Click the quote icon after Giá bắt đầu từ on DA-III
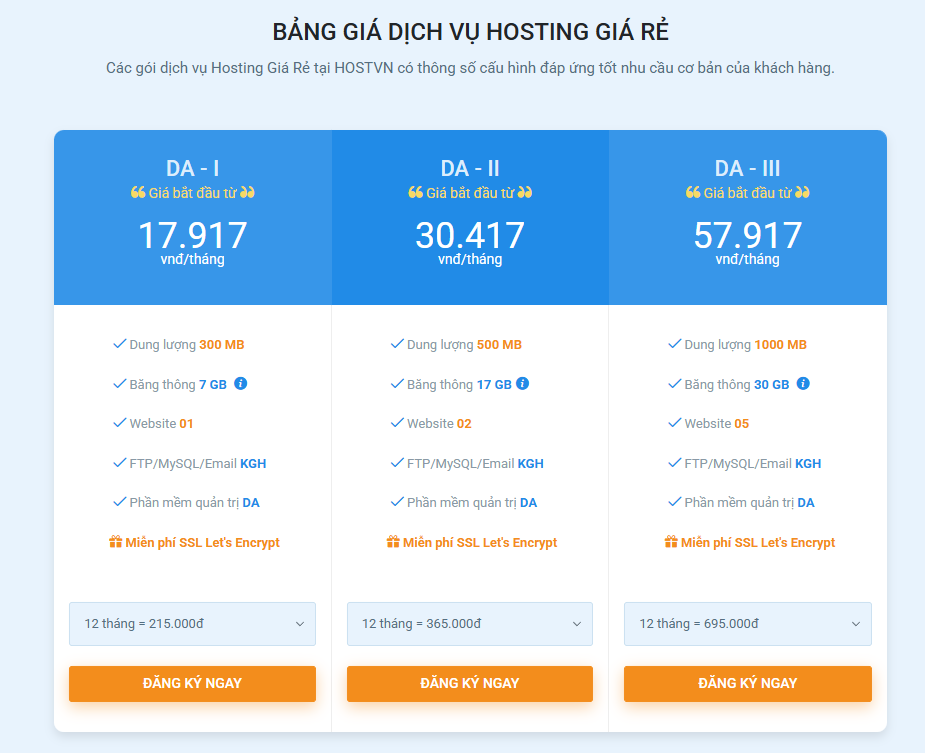The height and width of the screenshot is (753, 925). tap(800, 192)
